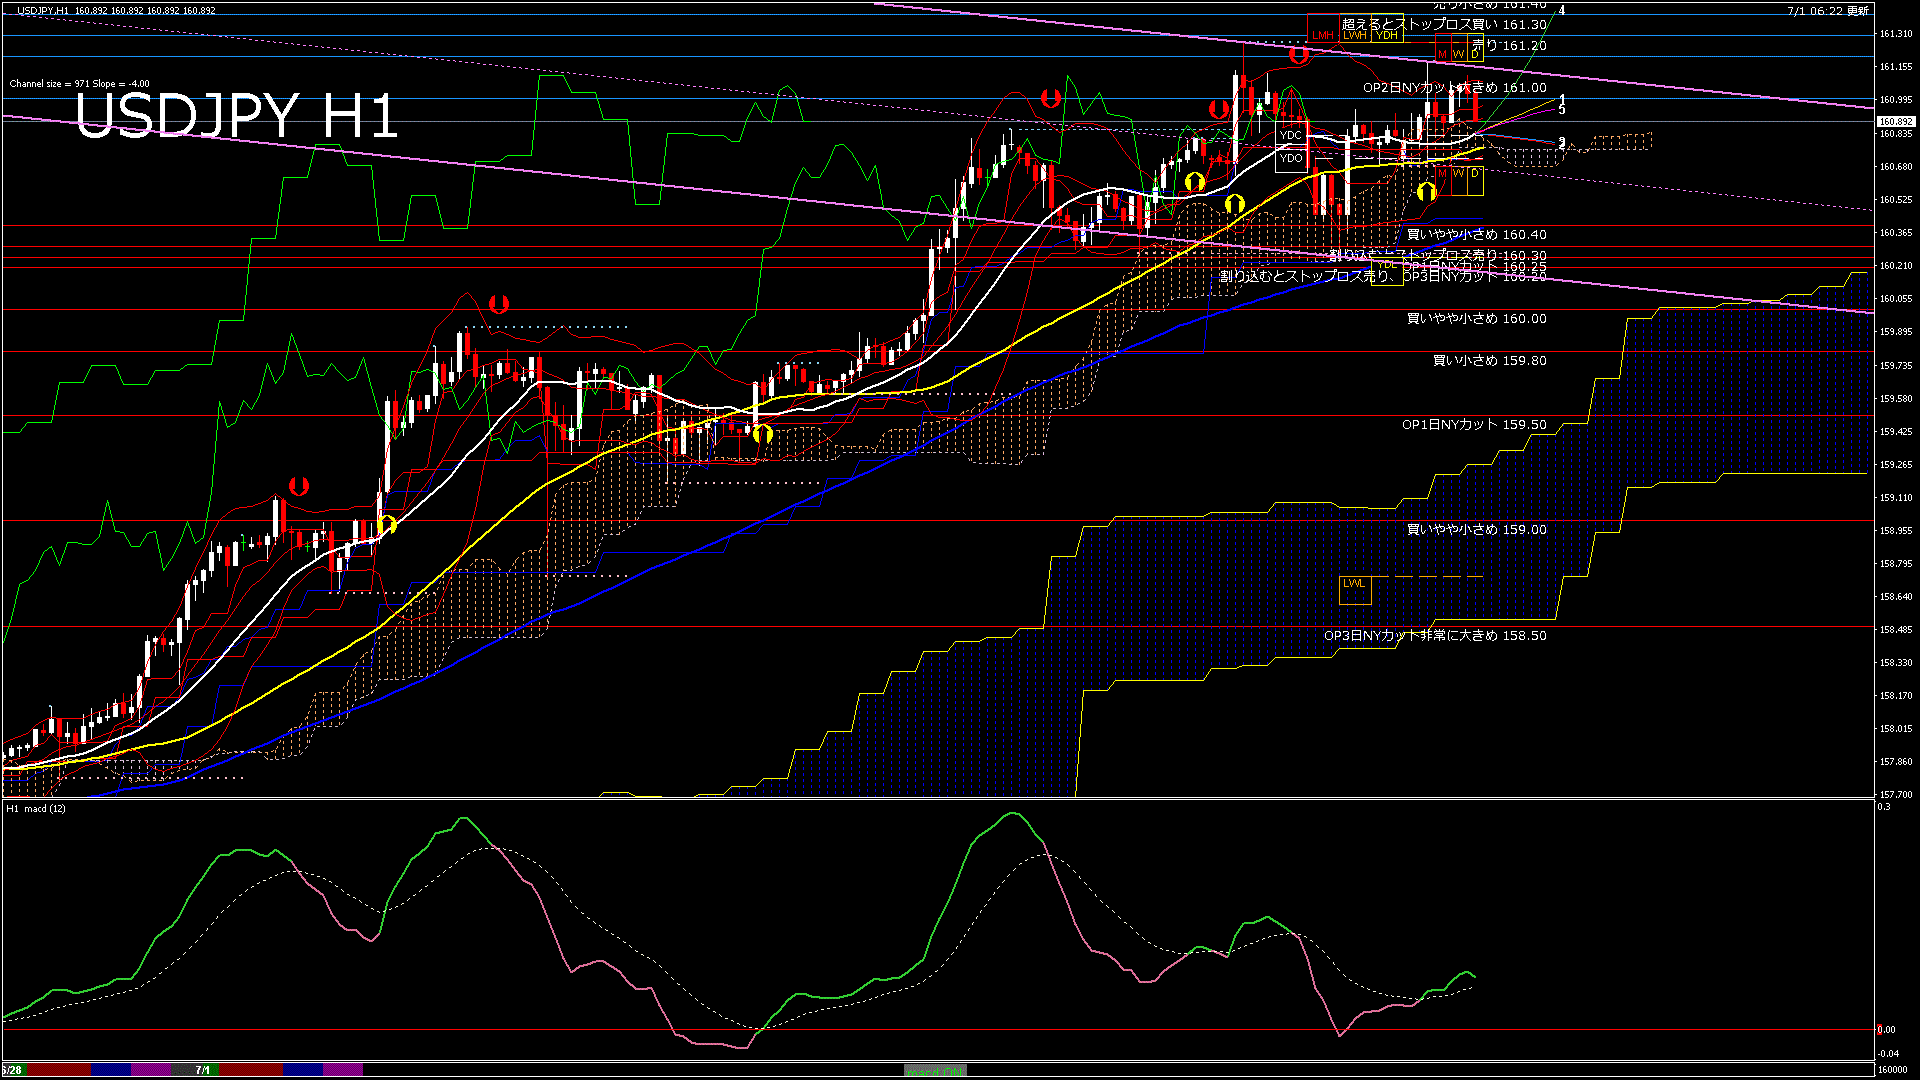Click the OP3日NYカット 158.50 level label
Screen dimensions: 1920x1080
click(x=1434, y=636)
